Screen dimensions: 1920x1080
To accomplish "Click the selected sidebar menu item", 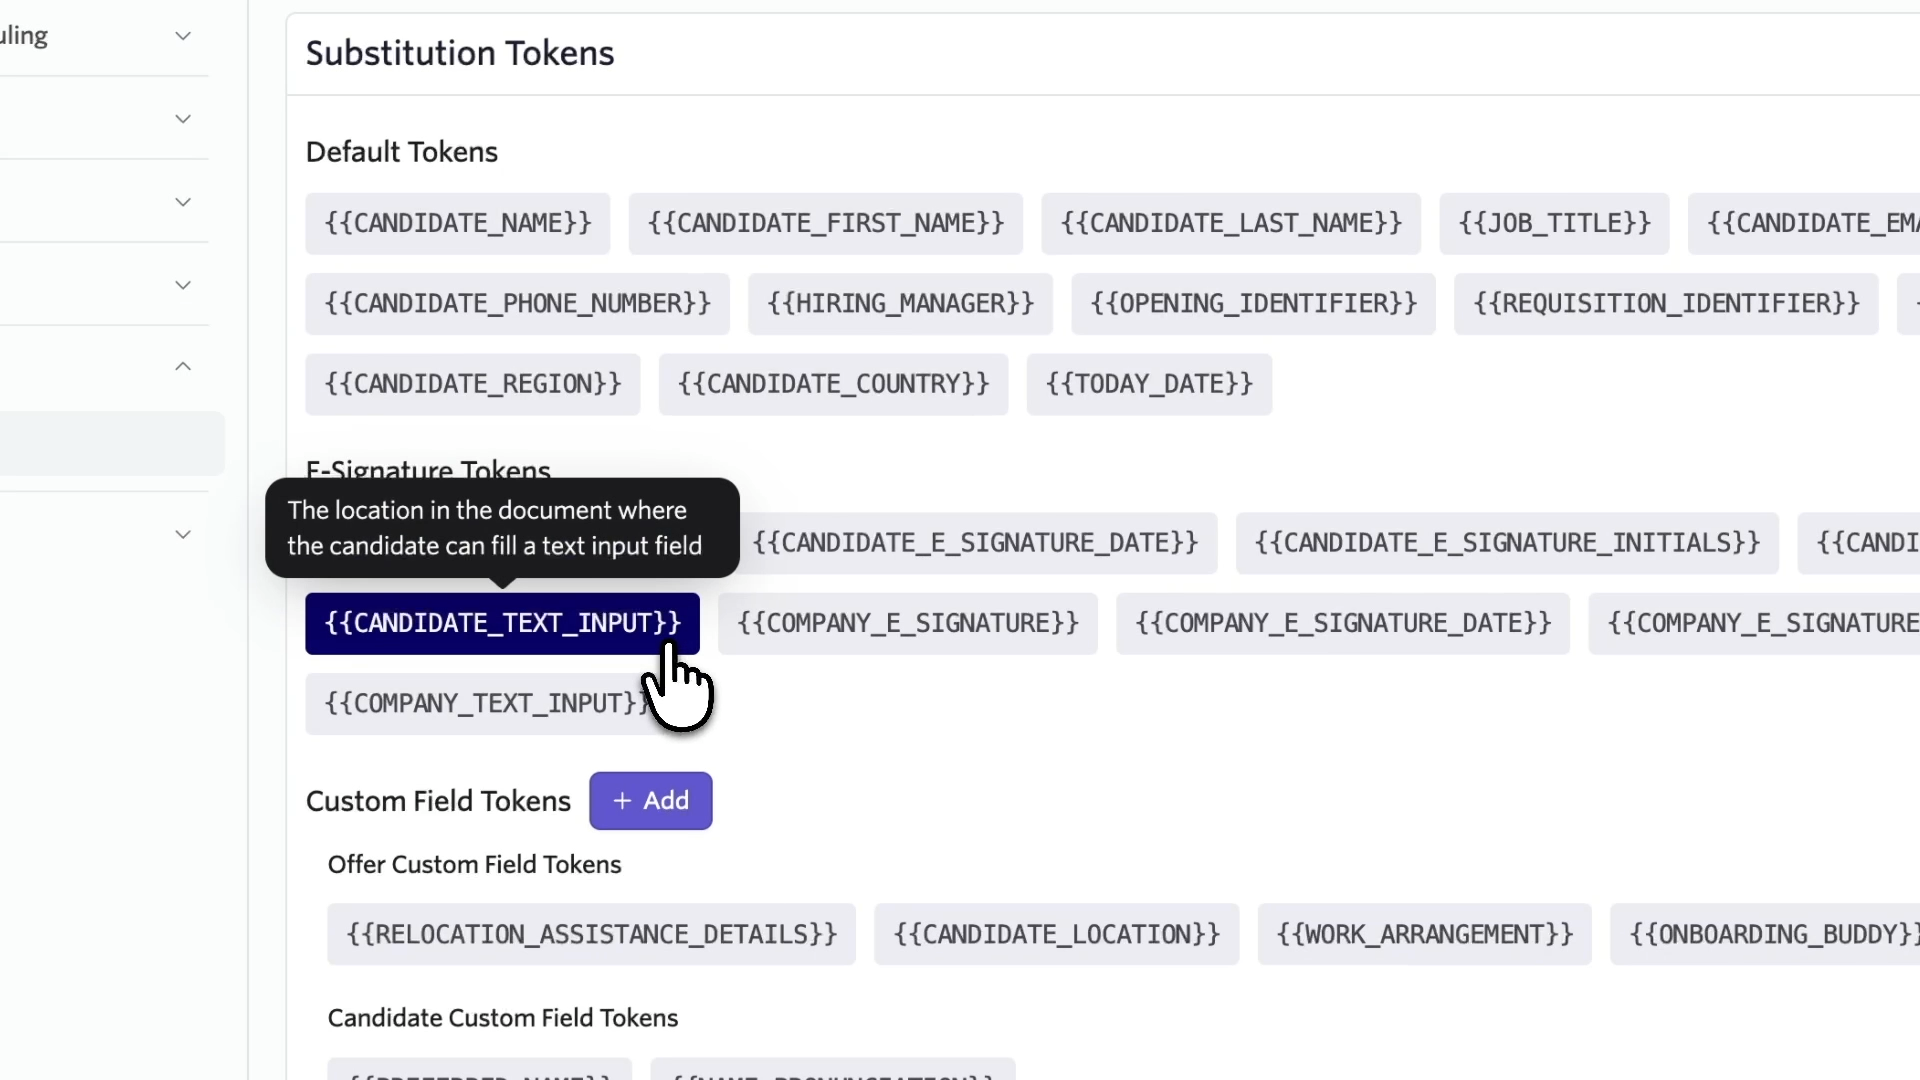I will tap(110, 444).
